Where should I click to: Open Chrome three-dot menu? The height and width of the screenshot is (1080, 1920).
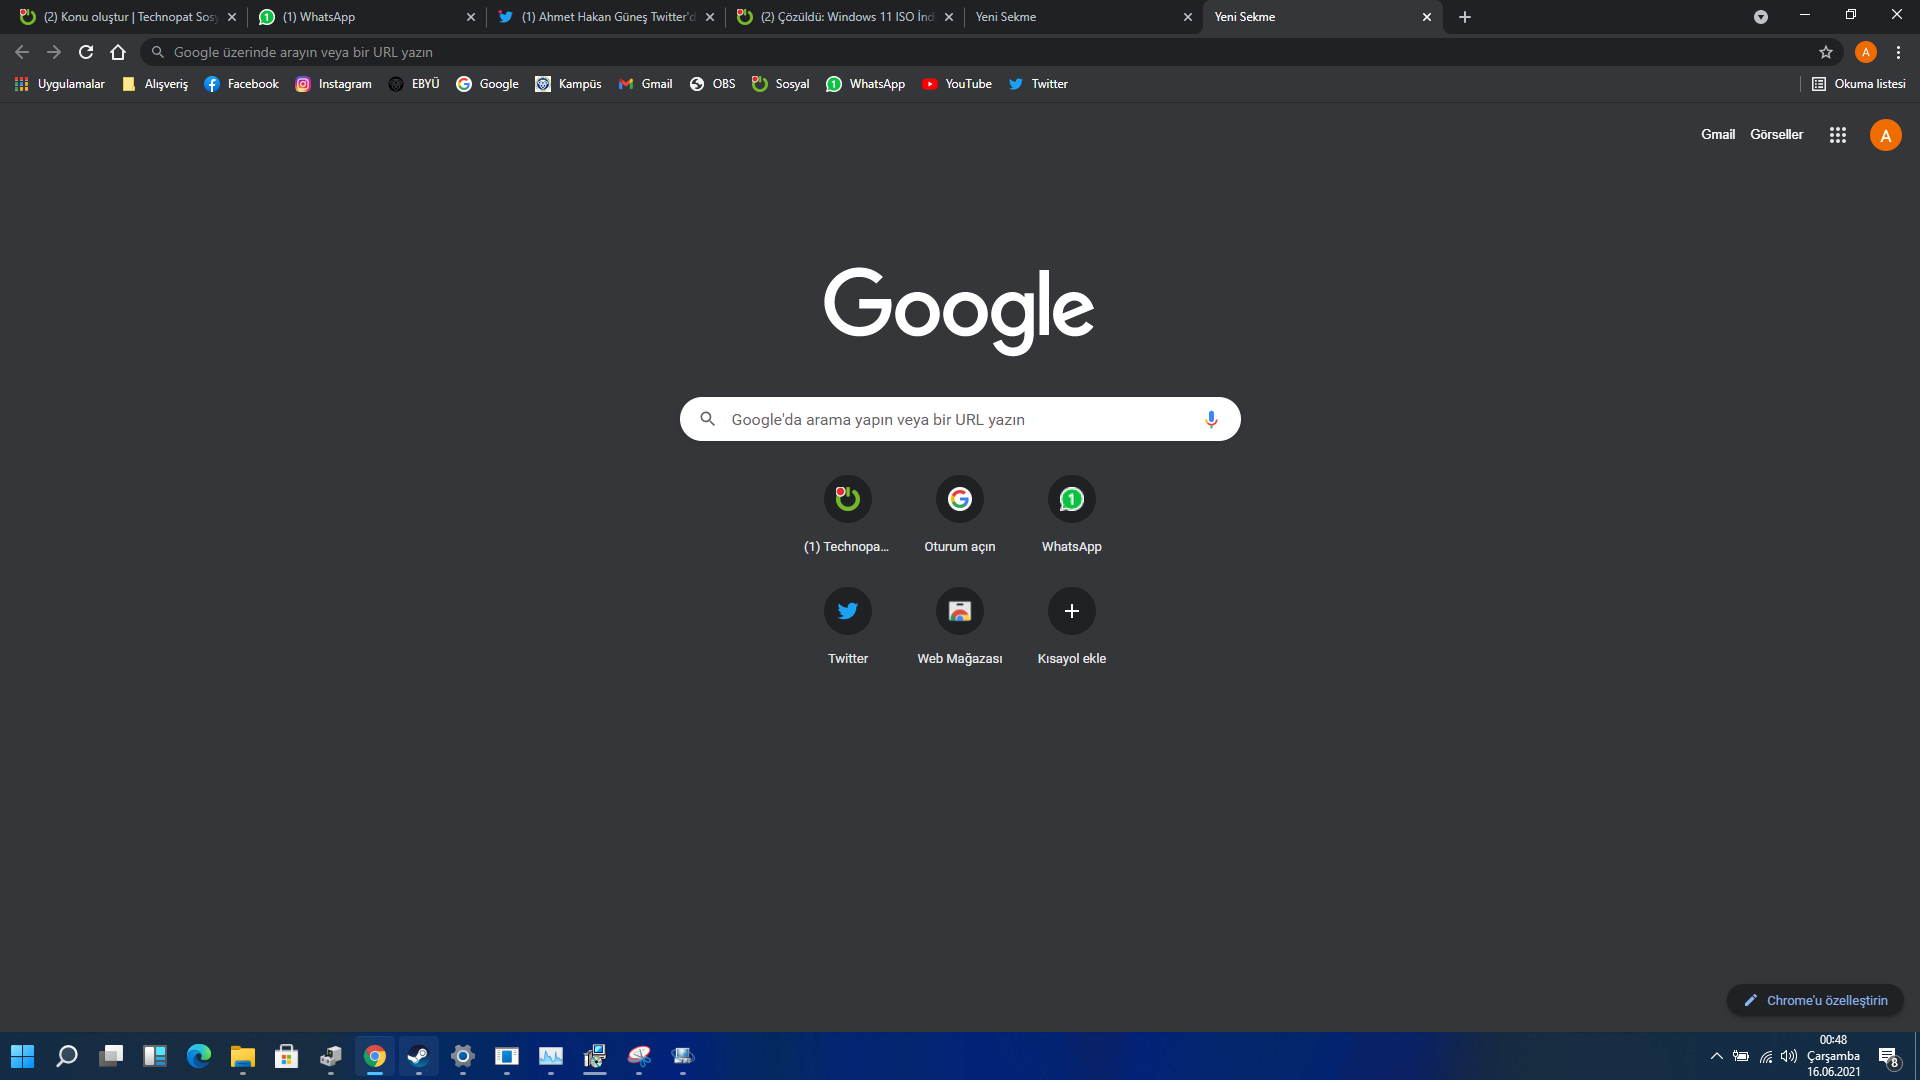[x=1898, y=52]
